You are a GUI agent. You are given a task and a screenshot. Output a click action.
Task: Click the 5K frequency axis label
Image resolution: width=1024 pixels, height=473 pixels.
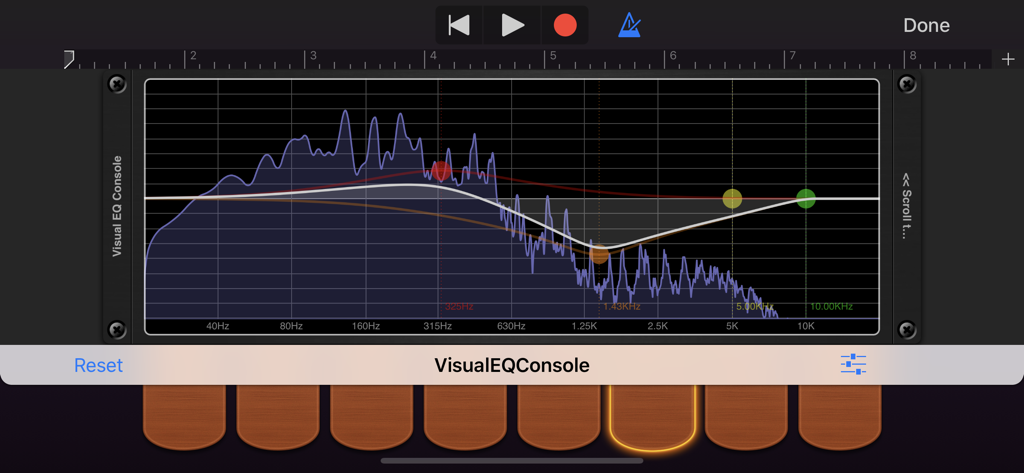pos(732,326)
